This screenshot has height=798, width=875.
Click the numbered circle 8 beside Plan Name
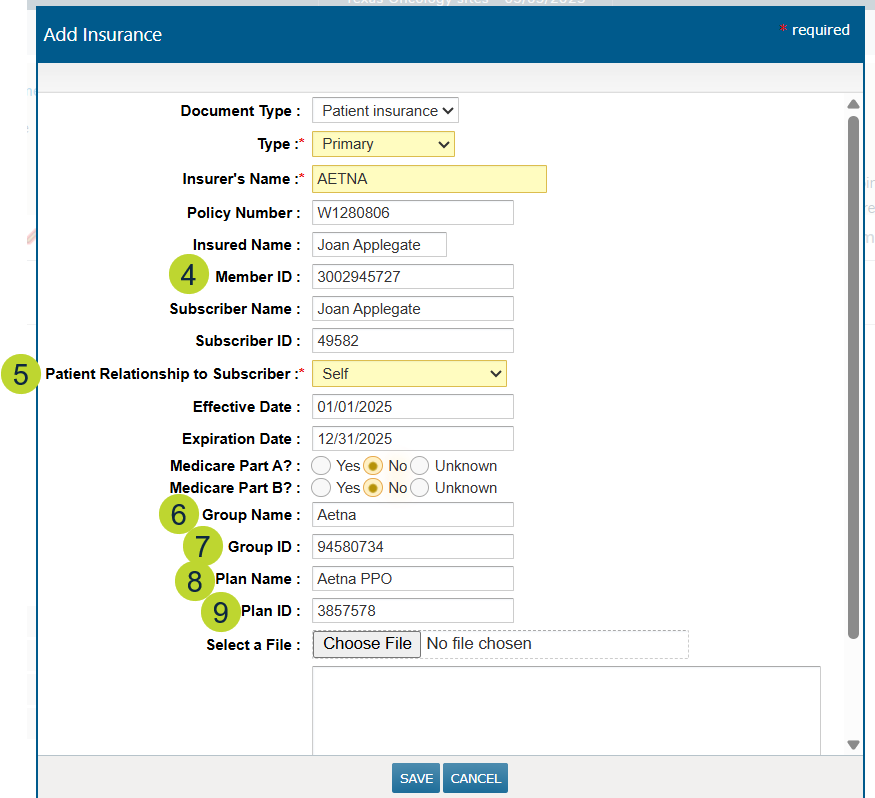point(195,580)
